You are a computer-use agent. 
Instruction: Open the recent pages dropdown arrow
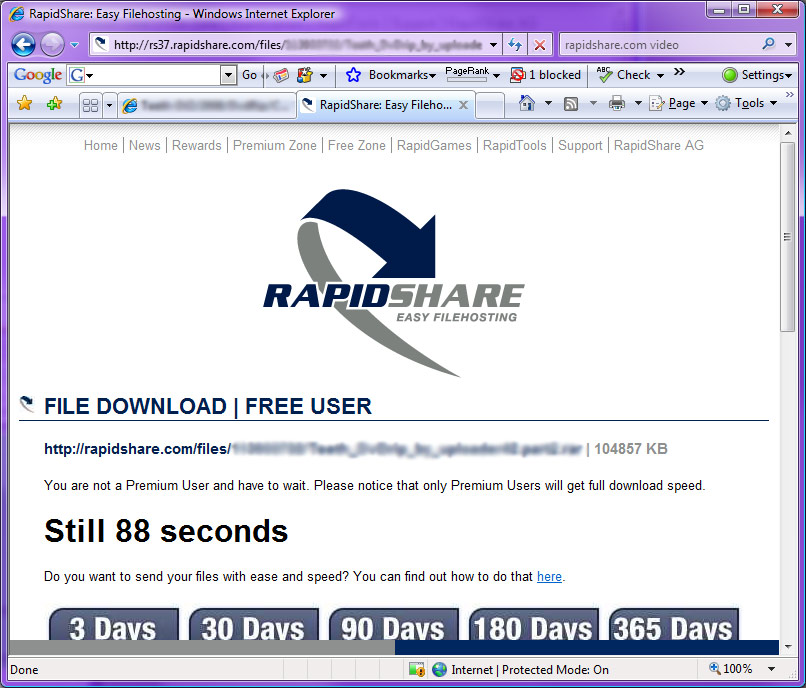tap(75, 45)
